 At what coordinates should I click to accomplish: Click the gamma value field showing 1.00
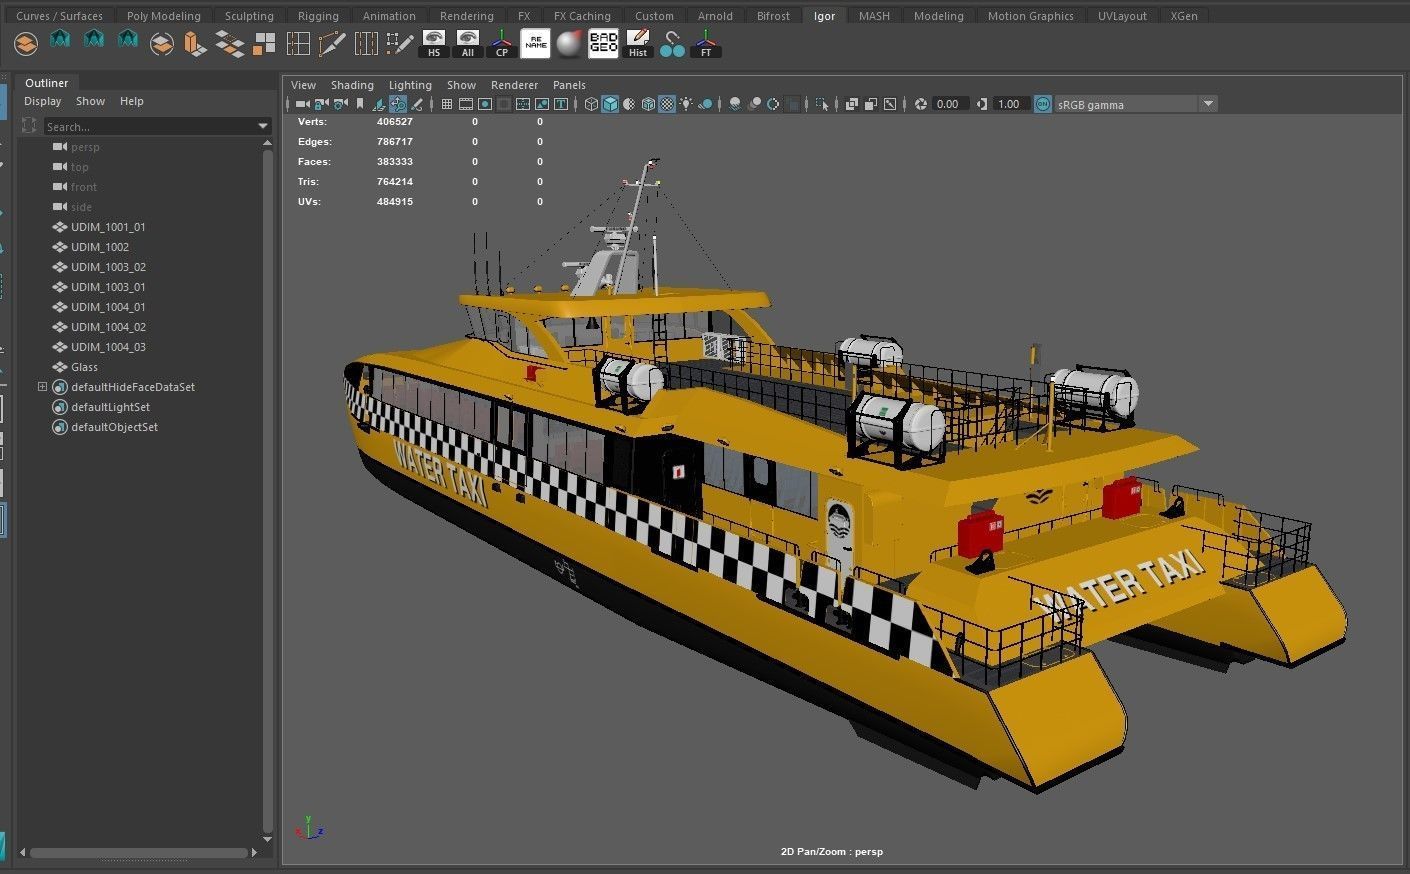click(x=1008, y=104)
